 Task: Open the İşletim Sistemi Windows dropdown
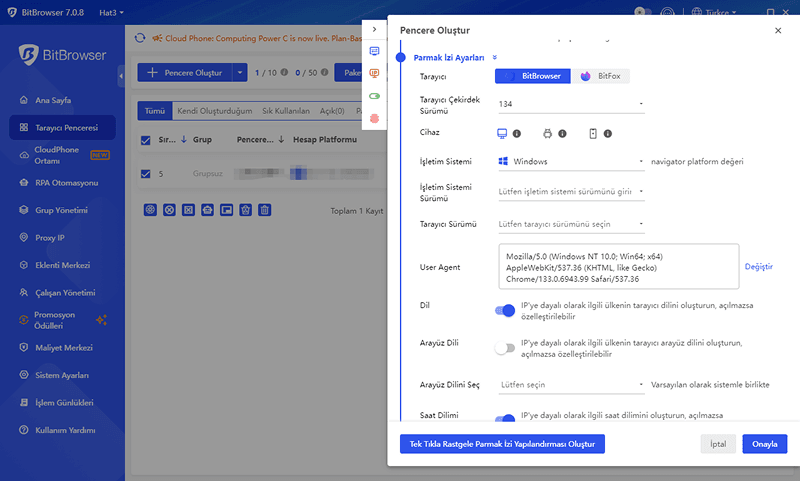[570, 161]
